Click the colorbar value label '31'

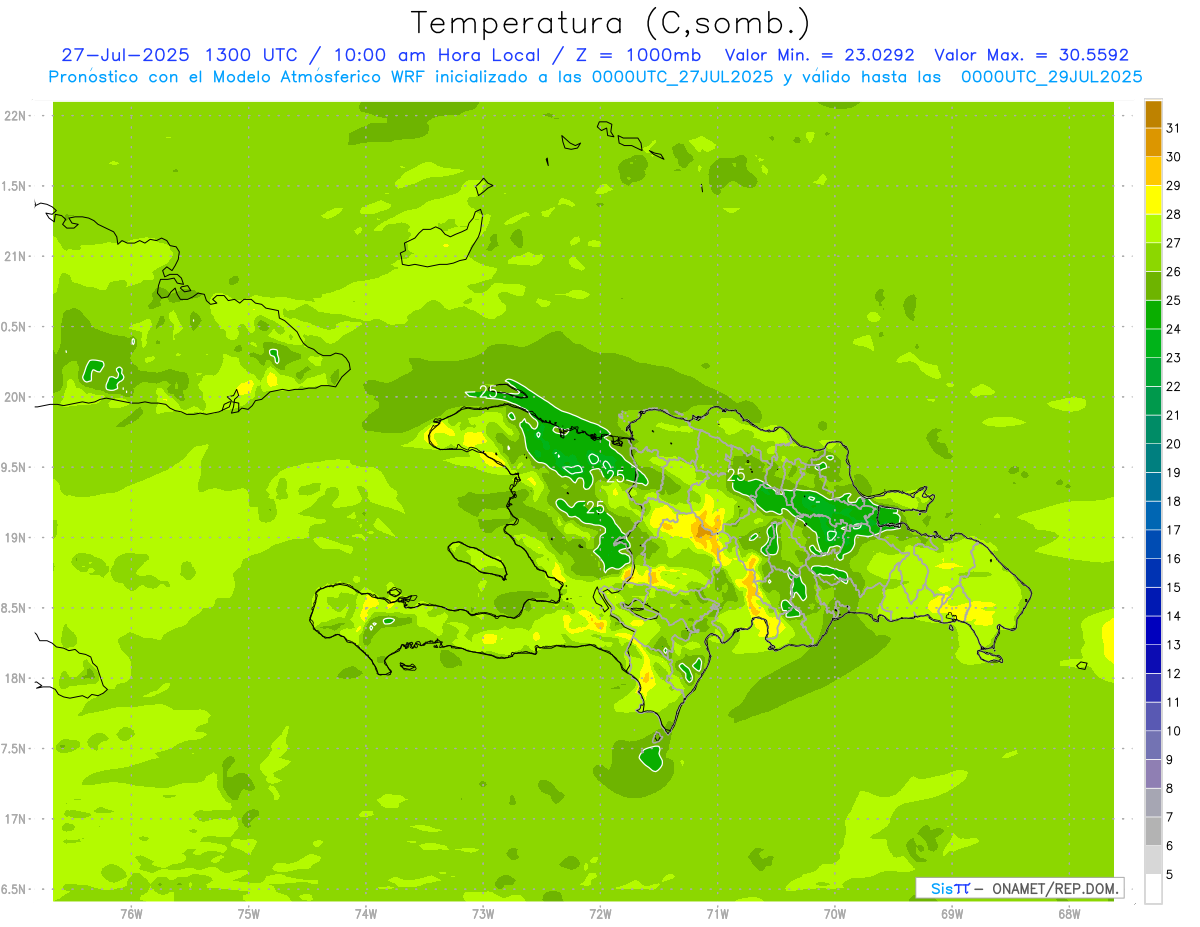[x=1174, y=128]
